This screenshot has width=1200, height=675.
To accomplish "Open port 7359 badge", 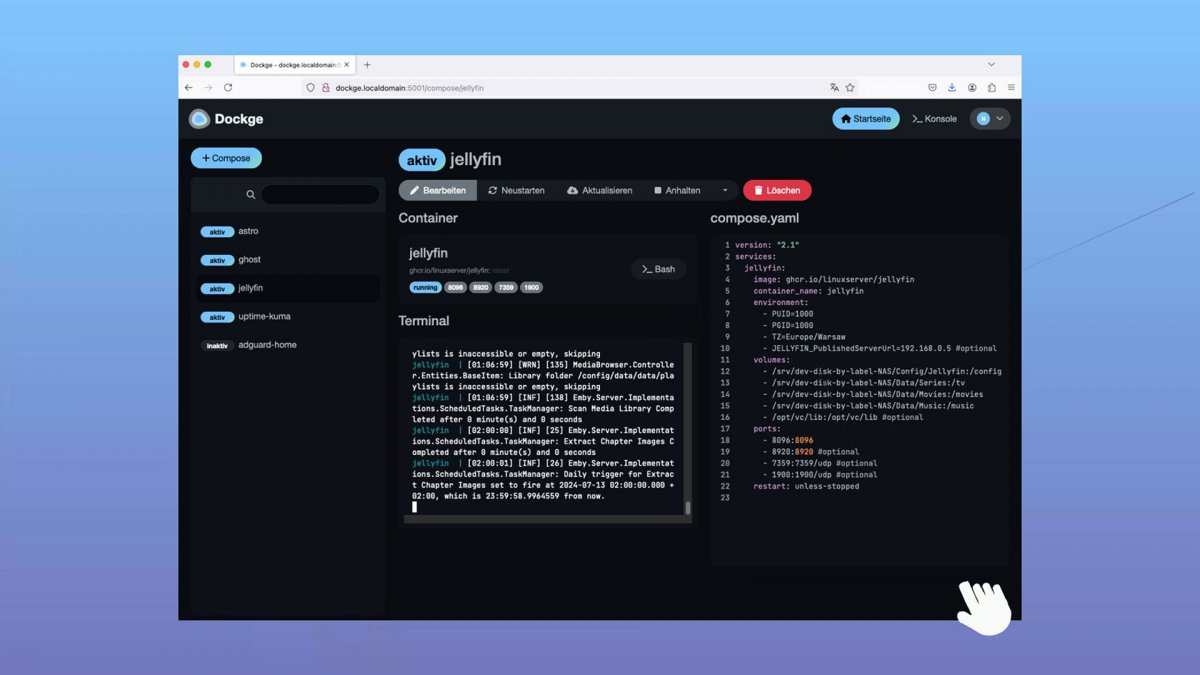I will click(506, 288).
